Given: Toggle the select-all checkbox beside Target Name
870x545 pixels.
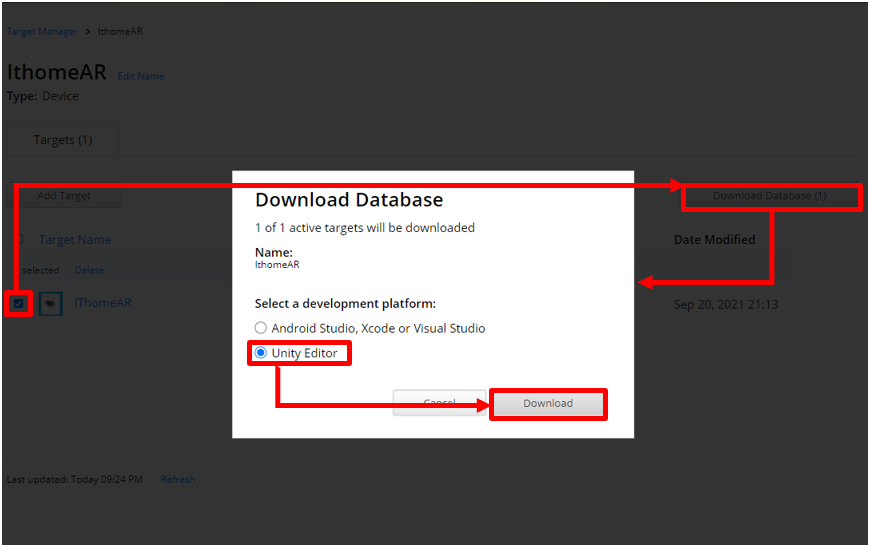Looking at the screenshot, I should point(21,239).
